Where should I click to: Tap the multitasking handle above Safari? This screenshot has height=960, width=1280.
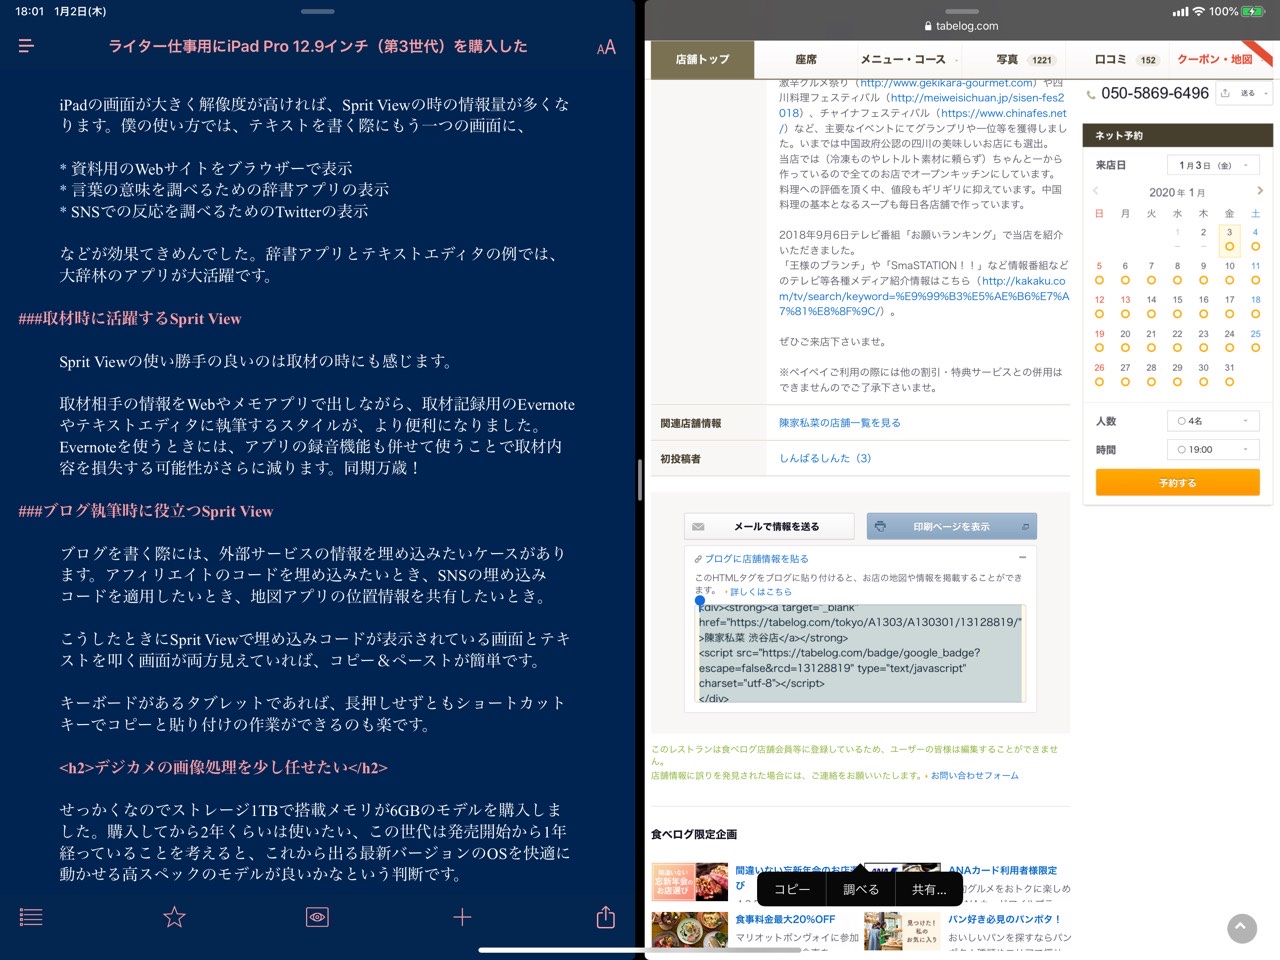[962, 11]
